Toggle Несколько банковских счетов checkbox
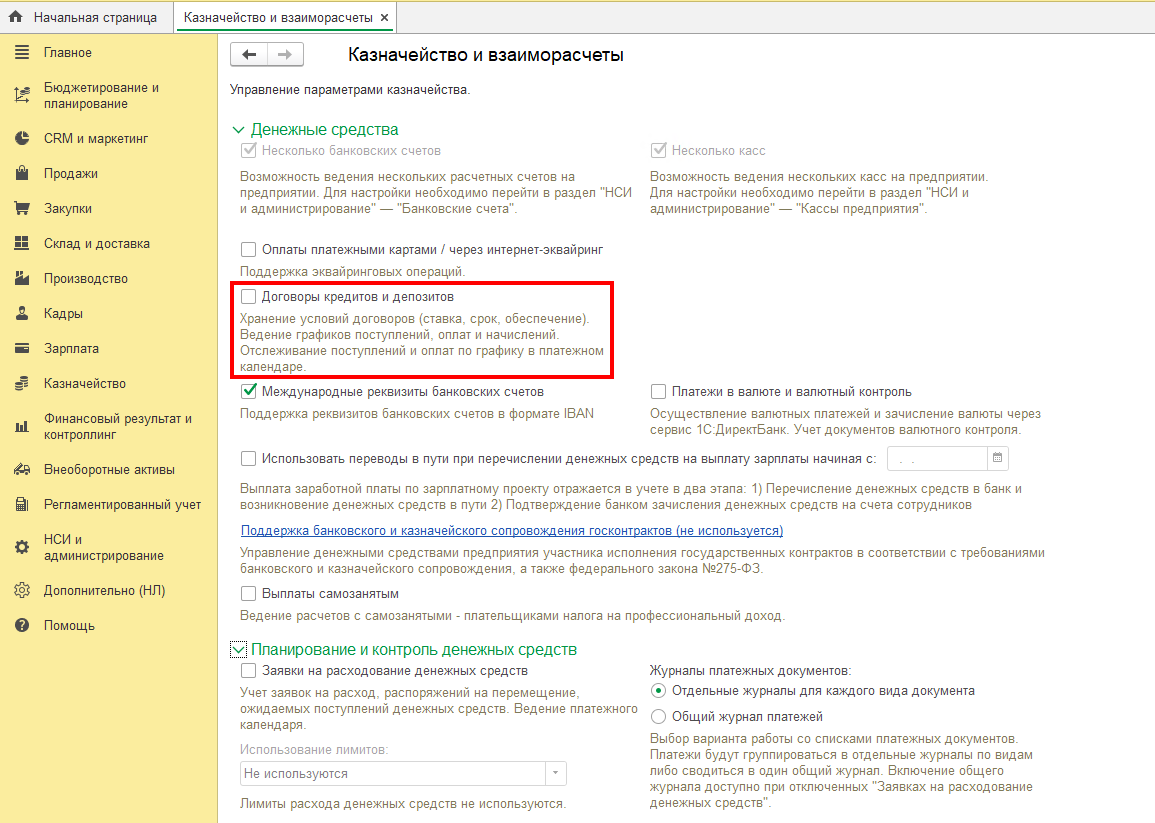The height and width of the screenshot is (823, 1155). pyautogui.click(x=249, y=150)
